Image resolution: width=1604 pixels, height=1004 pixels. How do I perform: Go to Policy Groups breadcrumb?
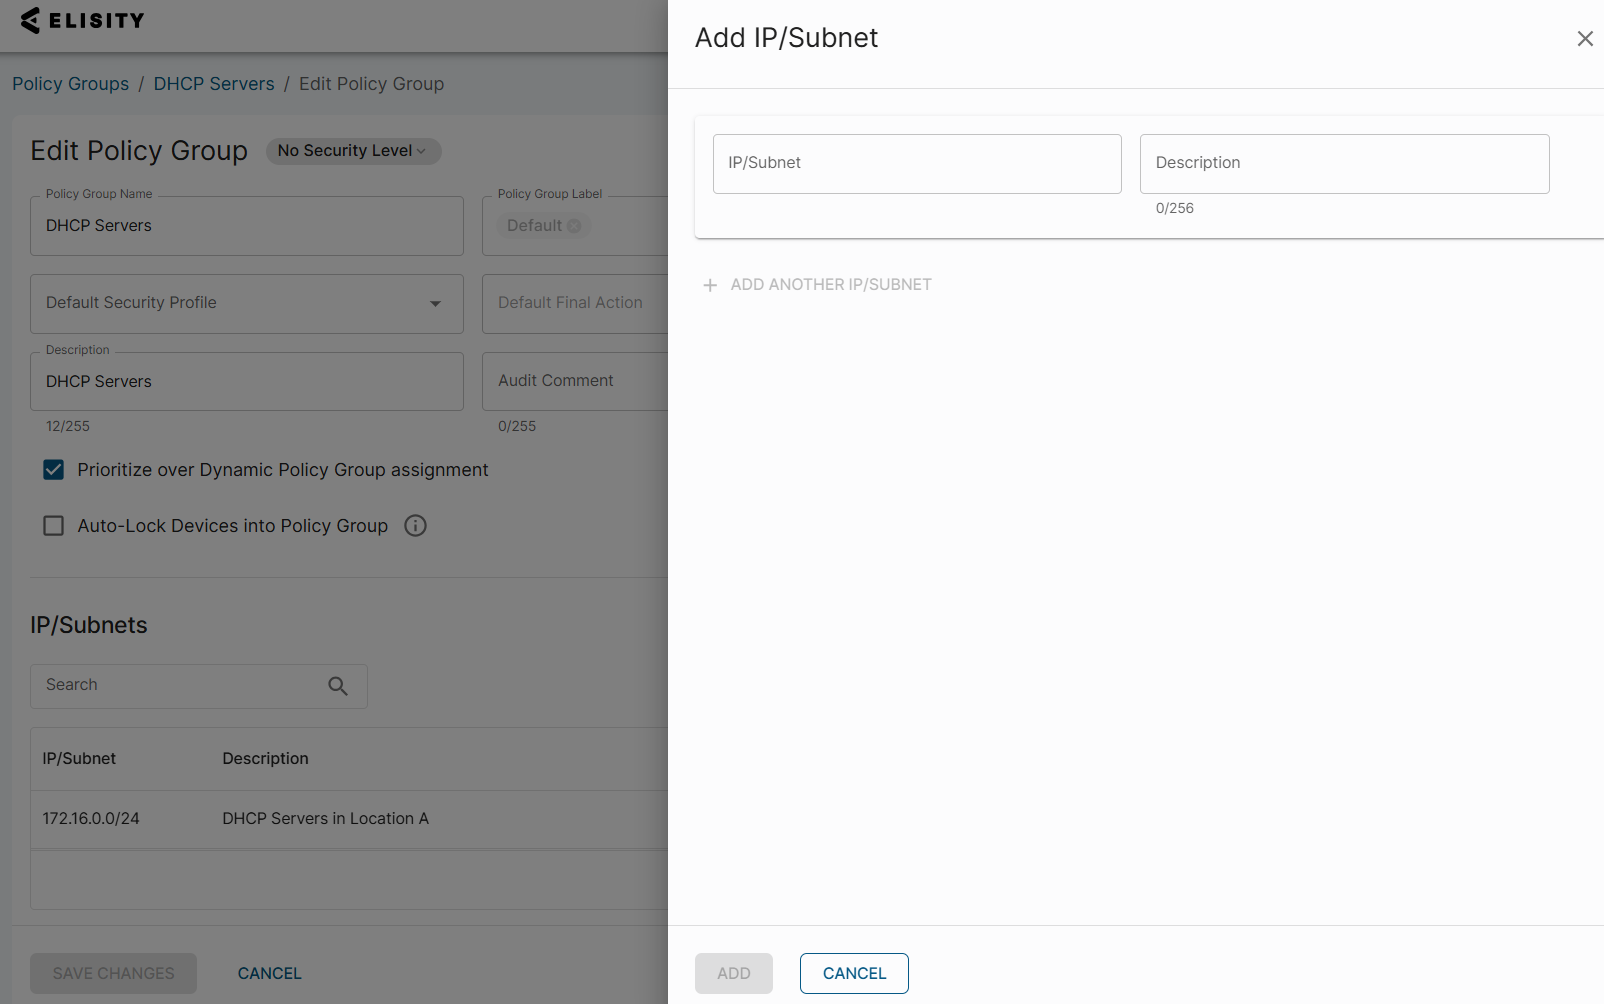[x=70, y=84]
